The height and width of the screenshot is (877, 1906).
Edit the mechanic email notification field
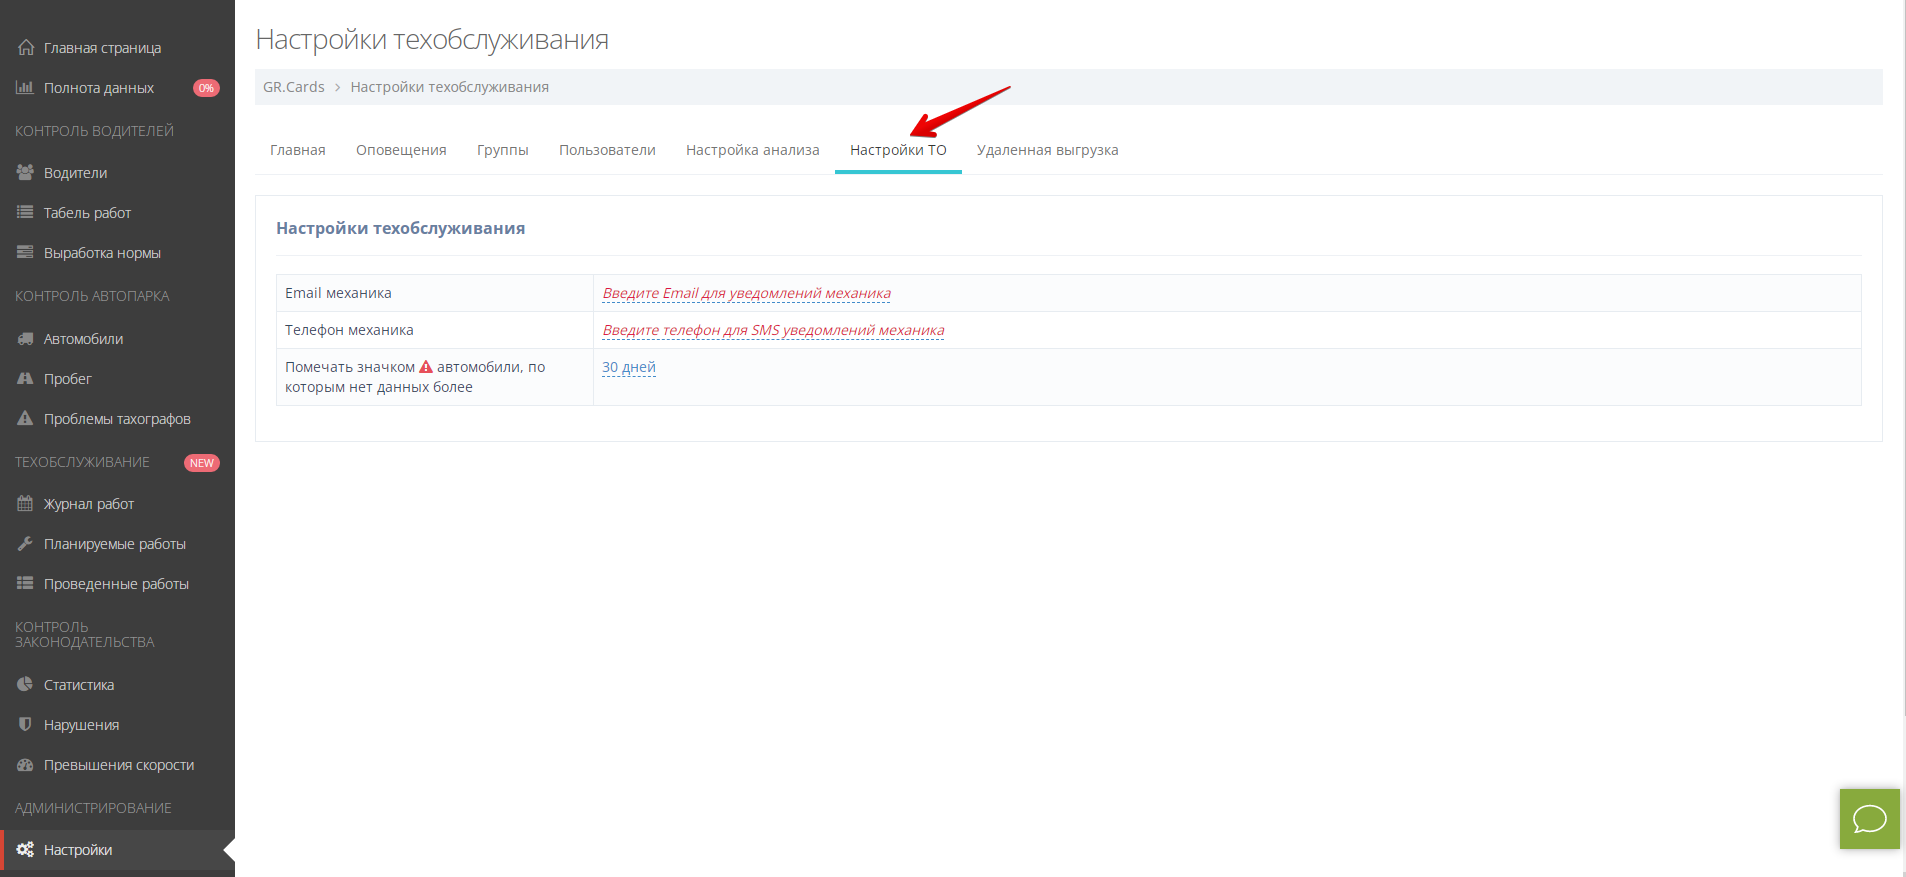[x=746, y=293]
